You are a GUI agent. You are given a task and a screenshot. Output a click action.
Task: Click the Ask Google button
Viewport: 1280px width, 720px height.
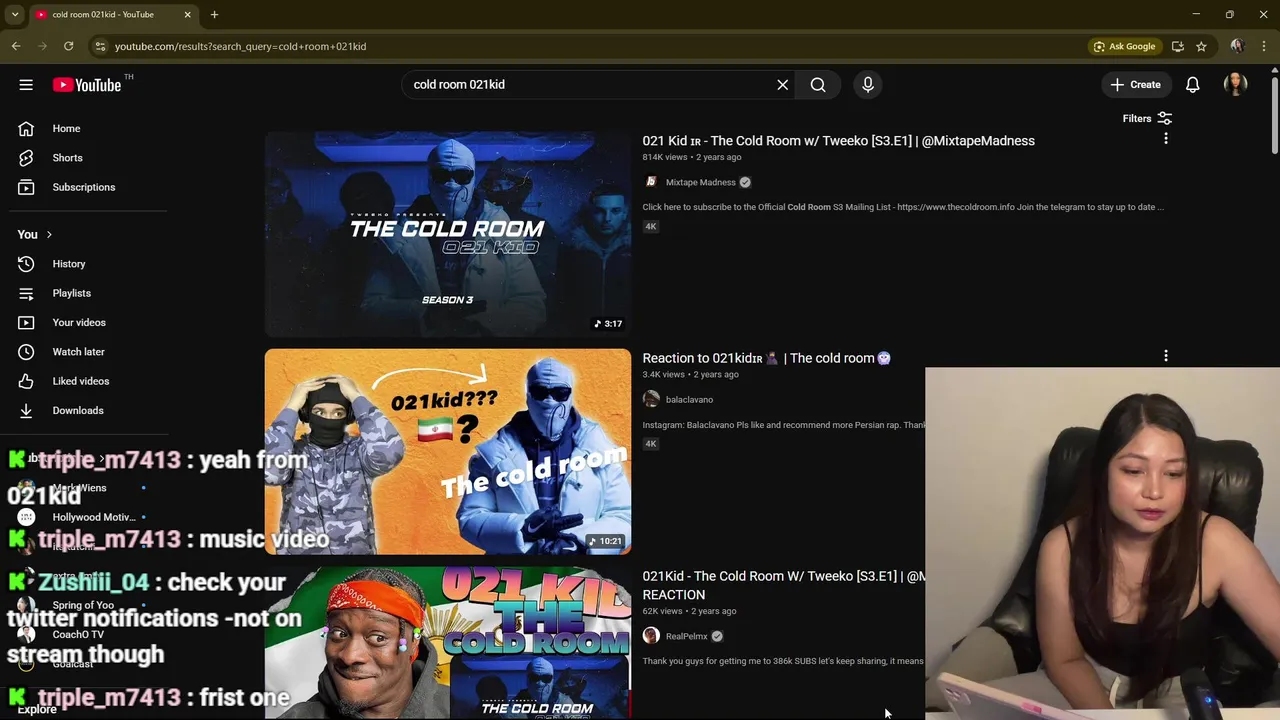(x=1125, y=46)
